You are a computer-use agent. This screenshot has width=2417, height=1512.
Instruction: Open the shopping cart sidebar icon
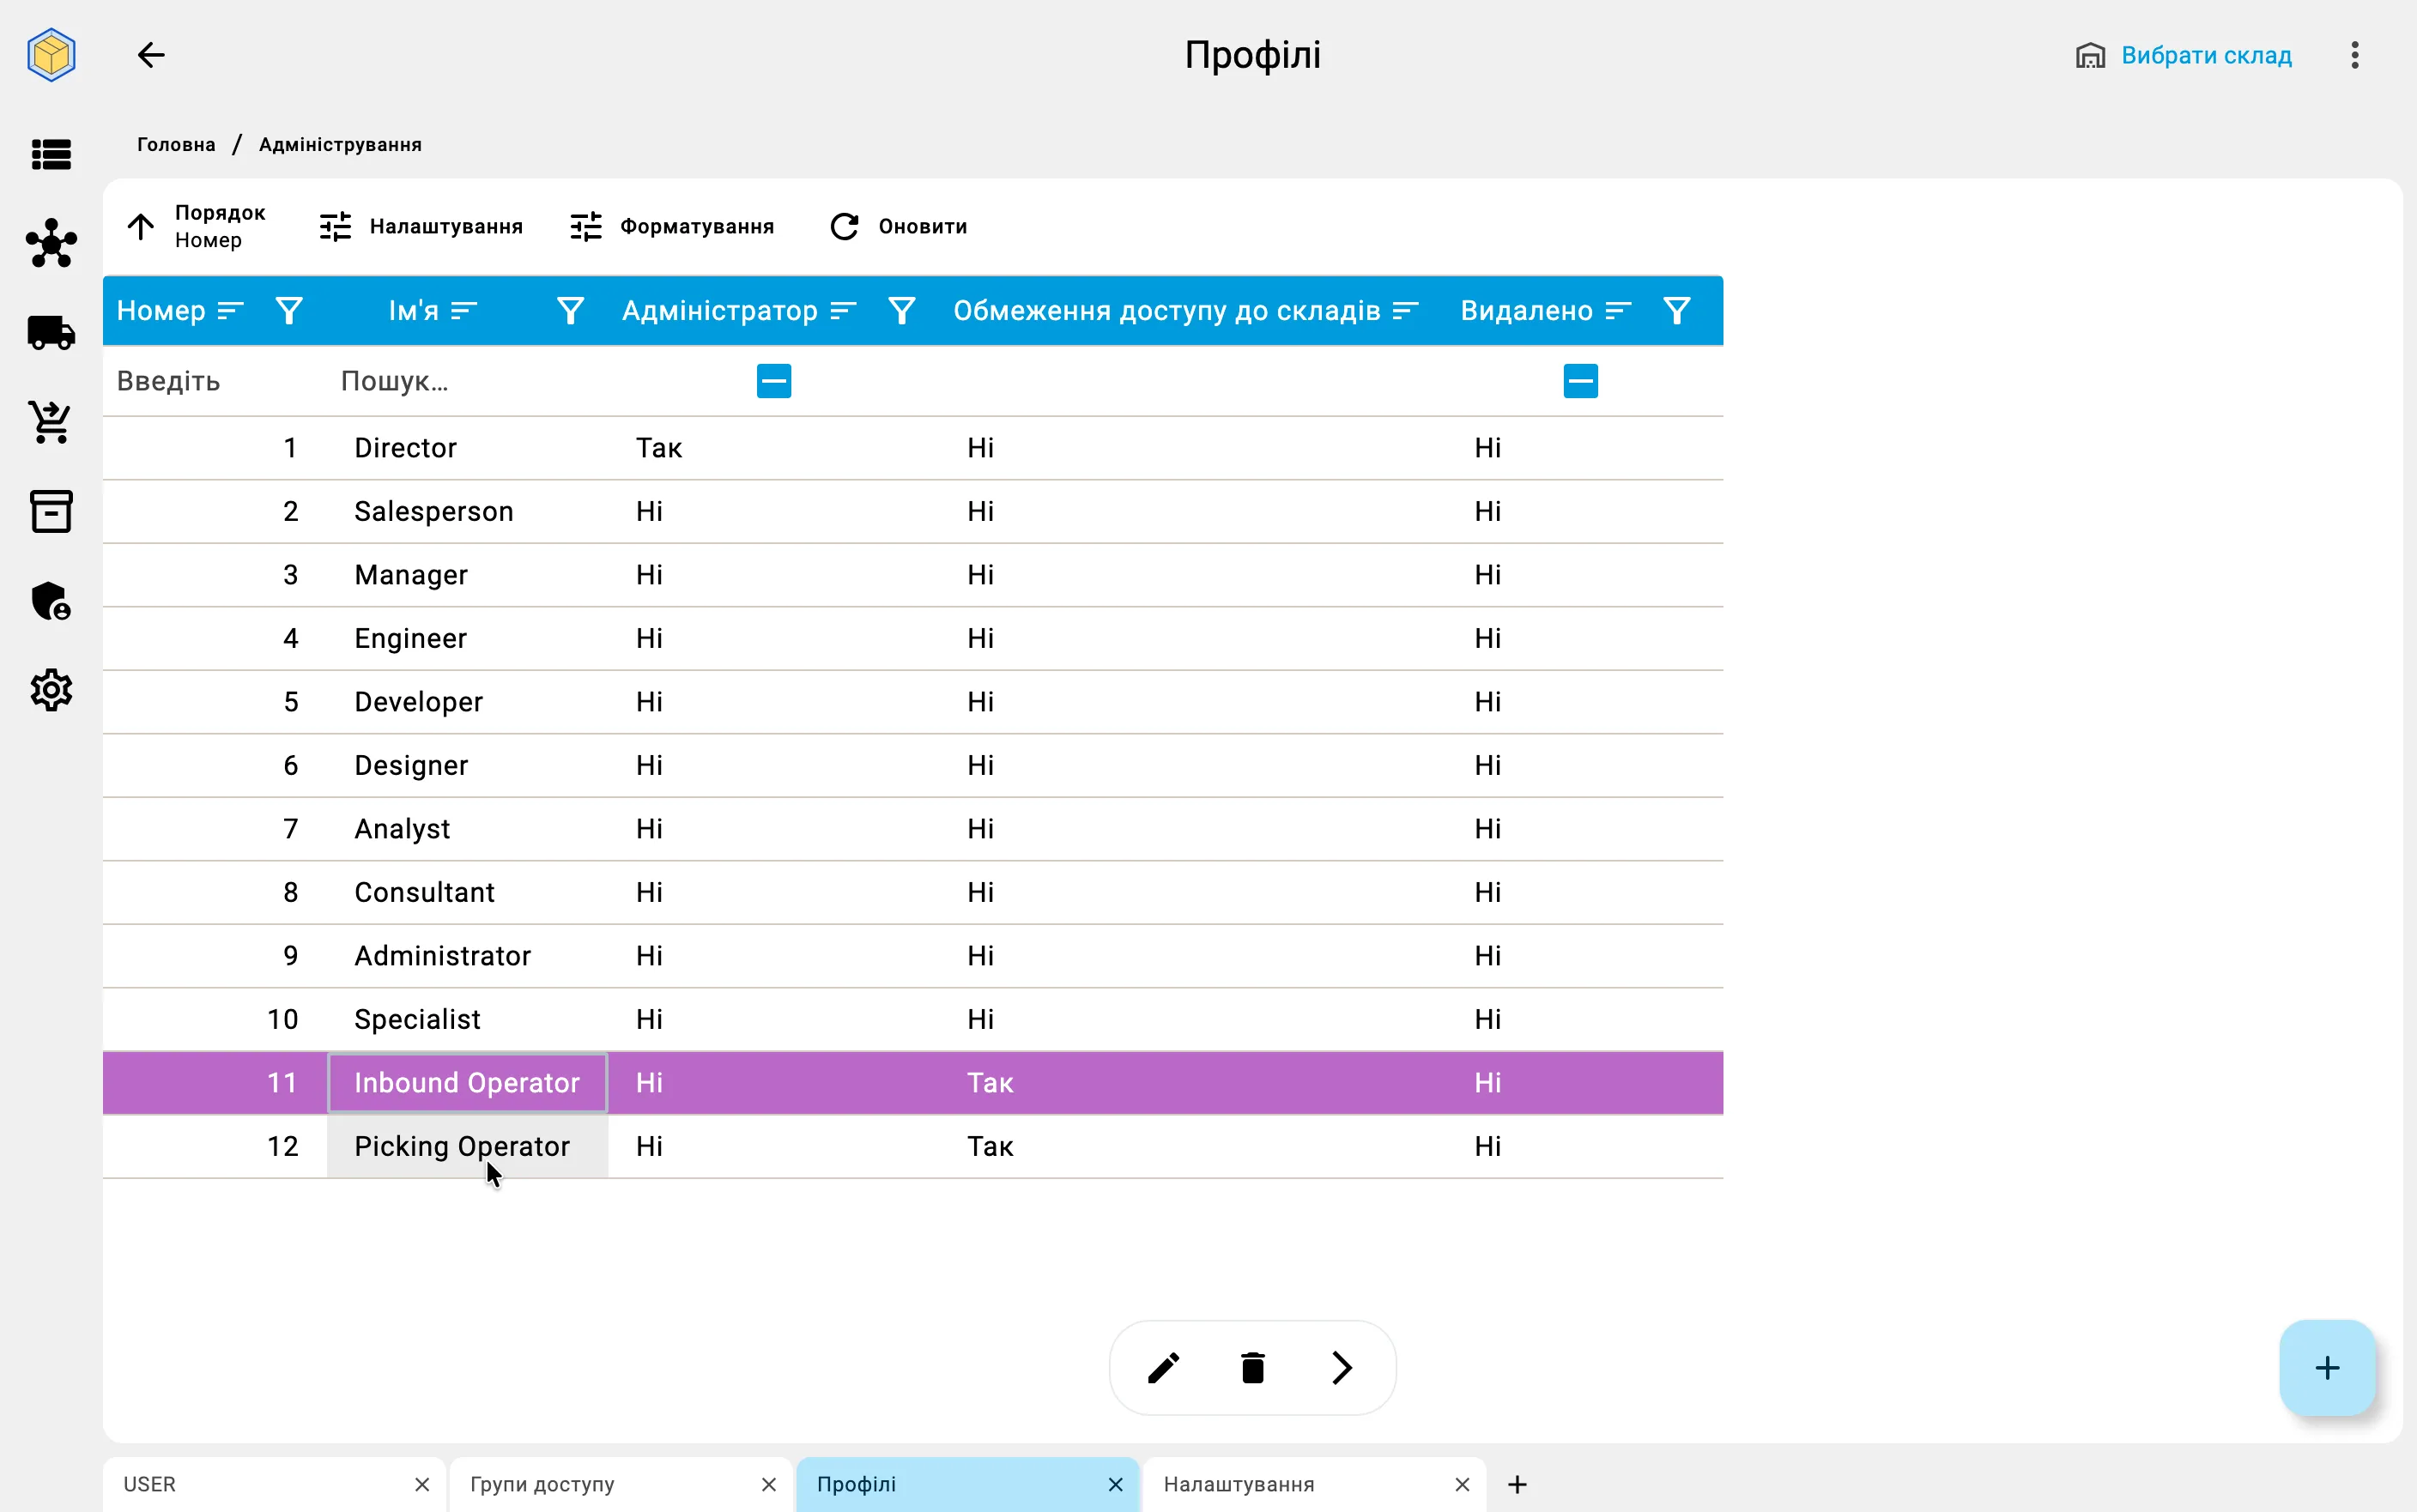pyautogui.click(x=51, y=422)
